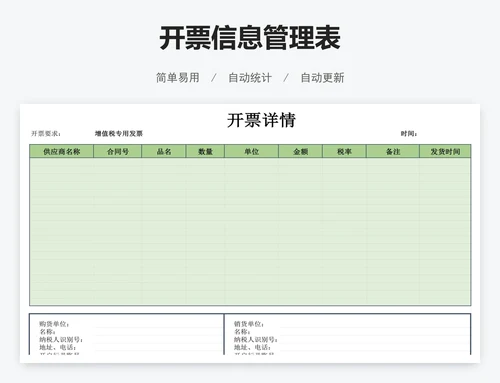This screenshot has width=500, height=383.
Task: Select the 供应商名称 column header
Action: pyautogui.click(x=62, y=151)
